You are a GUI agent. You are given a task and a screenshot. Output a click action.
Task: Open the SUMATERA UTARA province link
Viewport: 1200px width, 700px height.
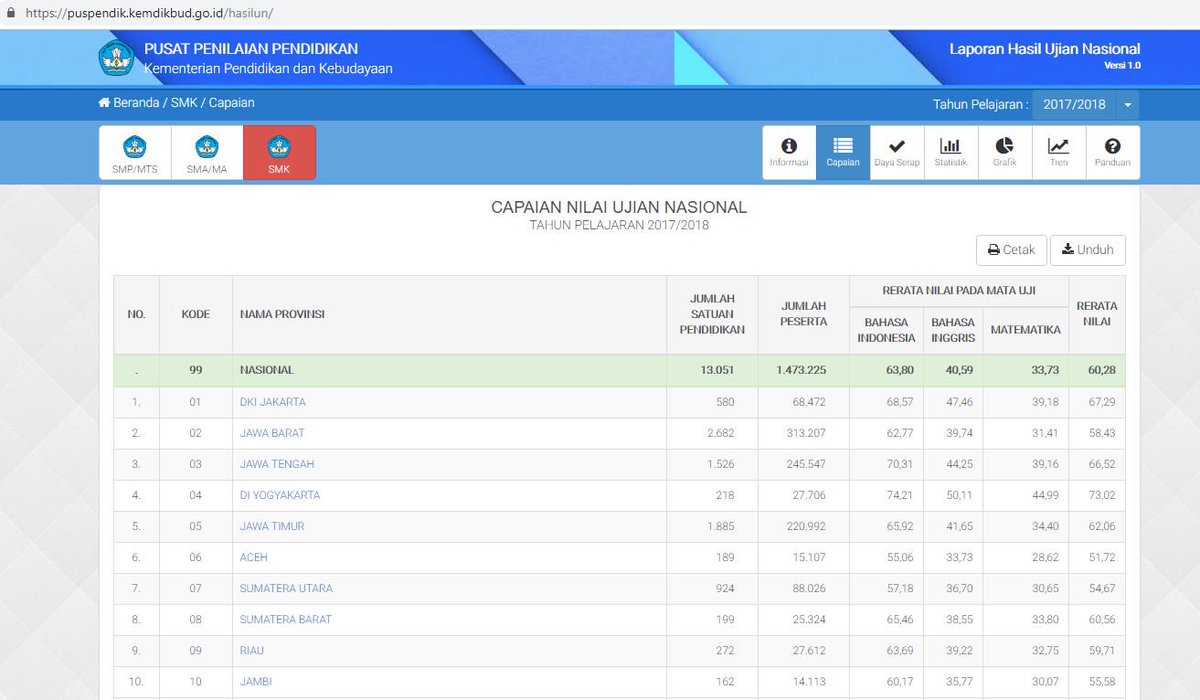[x=286, y=588]
